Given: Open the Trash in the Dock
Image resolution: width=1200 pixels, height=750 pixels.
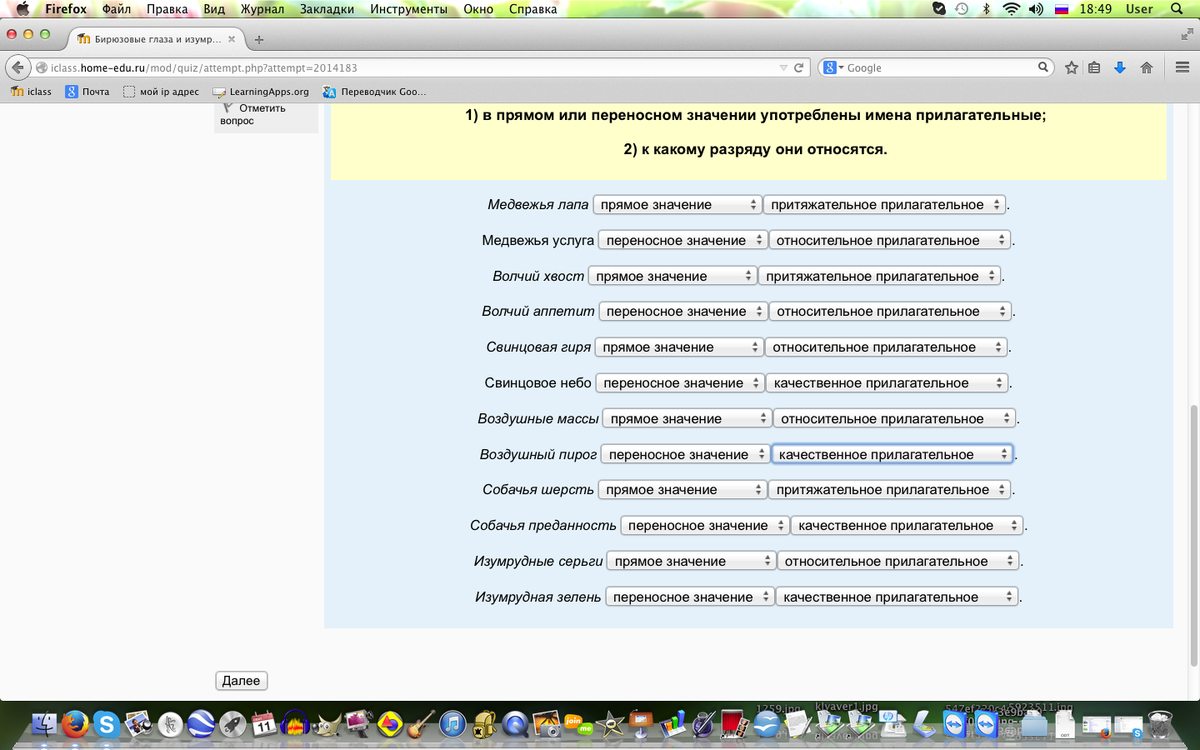Looking at the screenshot, I should (1160, 724).
